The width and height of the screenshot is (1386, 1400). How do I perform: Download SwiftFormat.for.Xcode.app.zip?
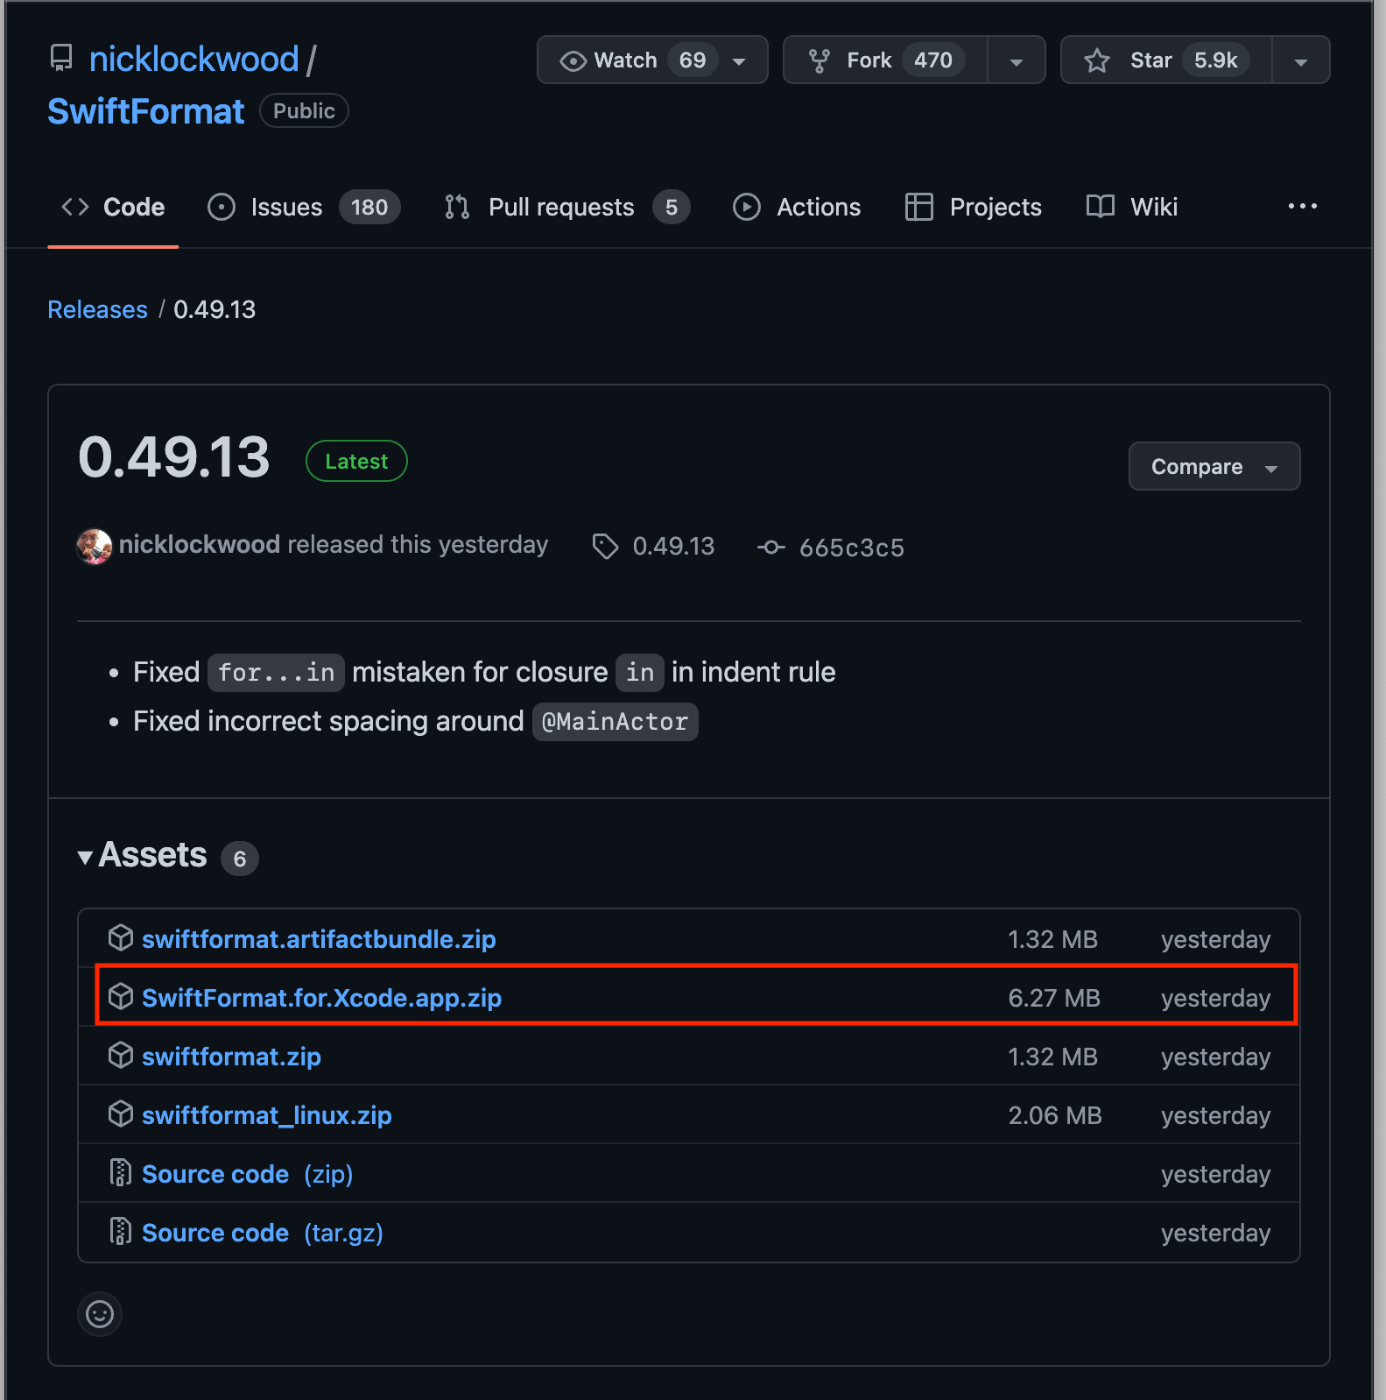pos(321,998)
